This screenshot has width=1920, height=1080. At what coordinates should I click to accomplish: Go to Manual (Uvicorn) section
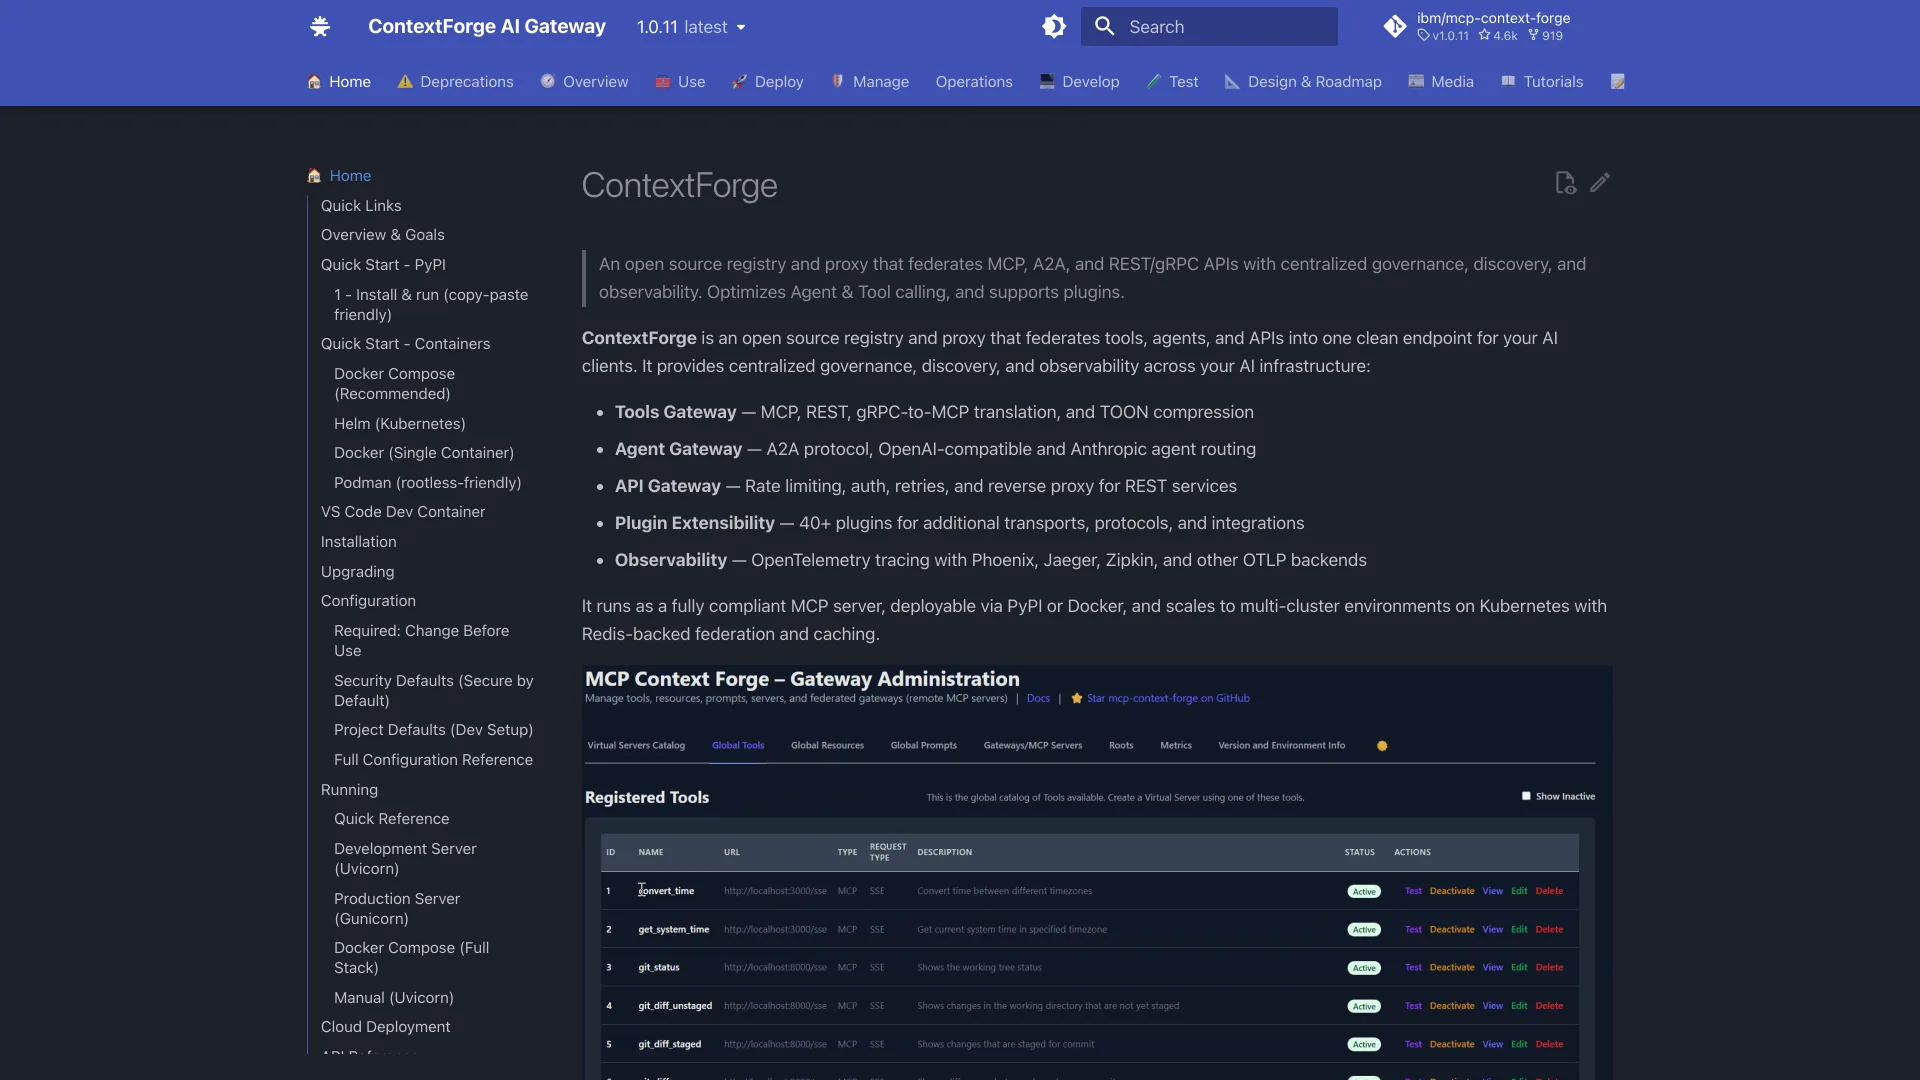[394, 998]
